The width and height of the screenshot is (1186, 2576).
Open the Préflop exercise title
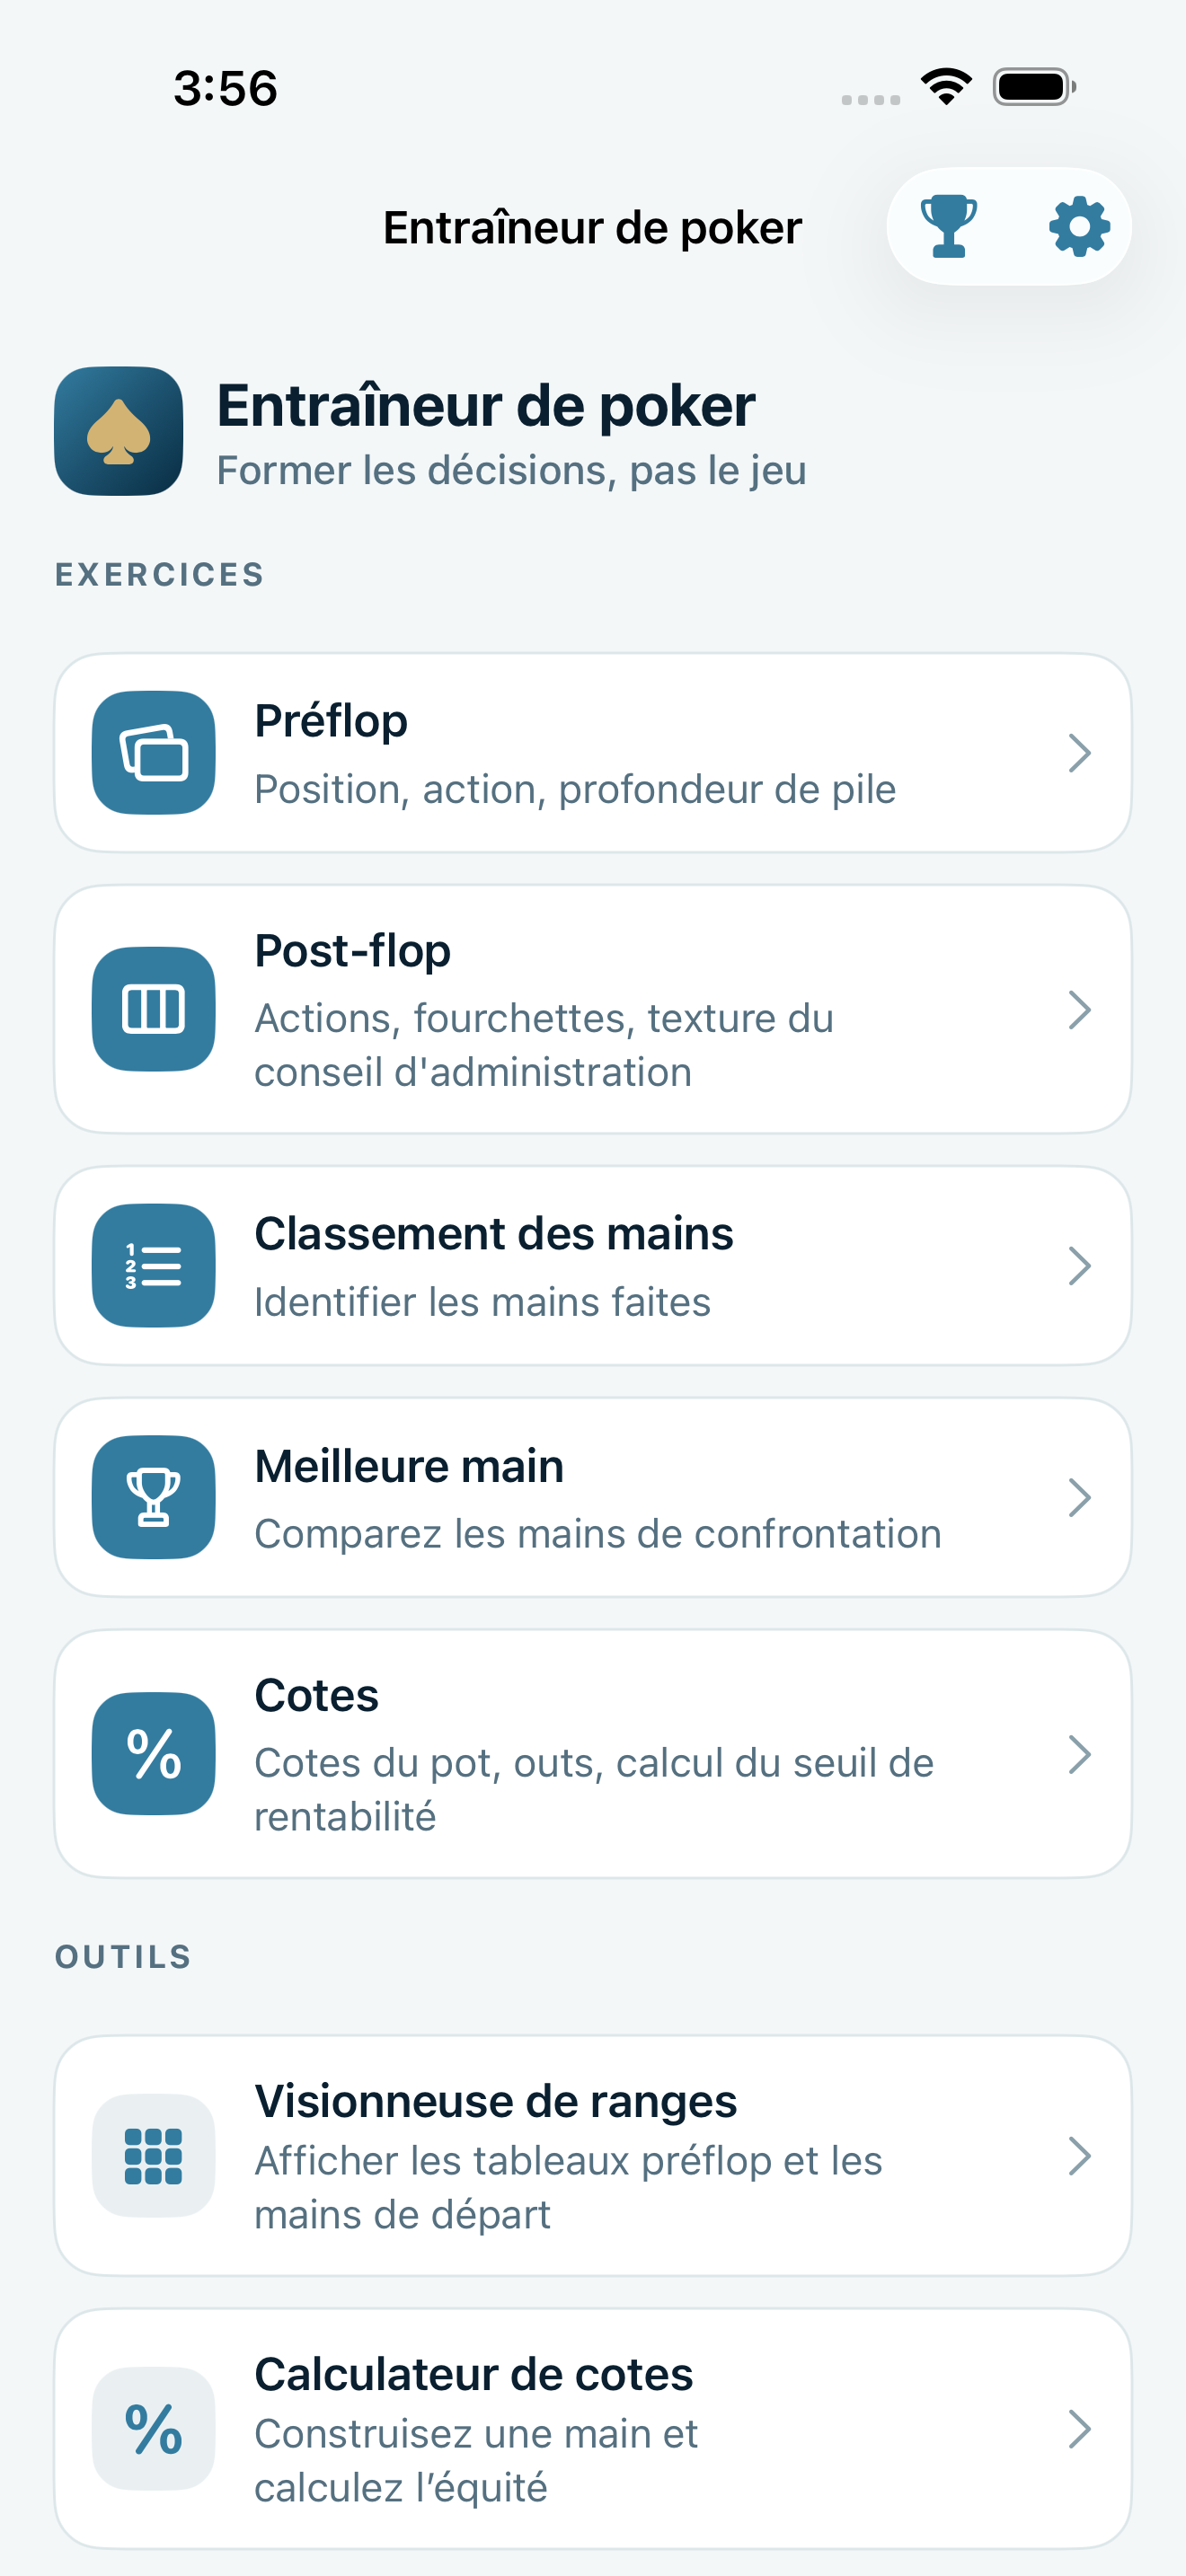(331, 721)
